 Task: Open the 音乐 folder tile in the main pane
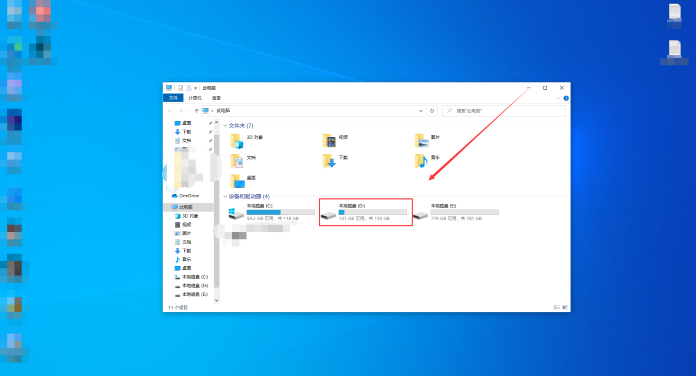pos(428,161)
